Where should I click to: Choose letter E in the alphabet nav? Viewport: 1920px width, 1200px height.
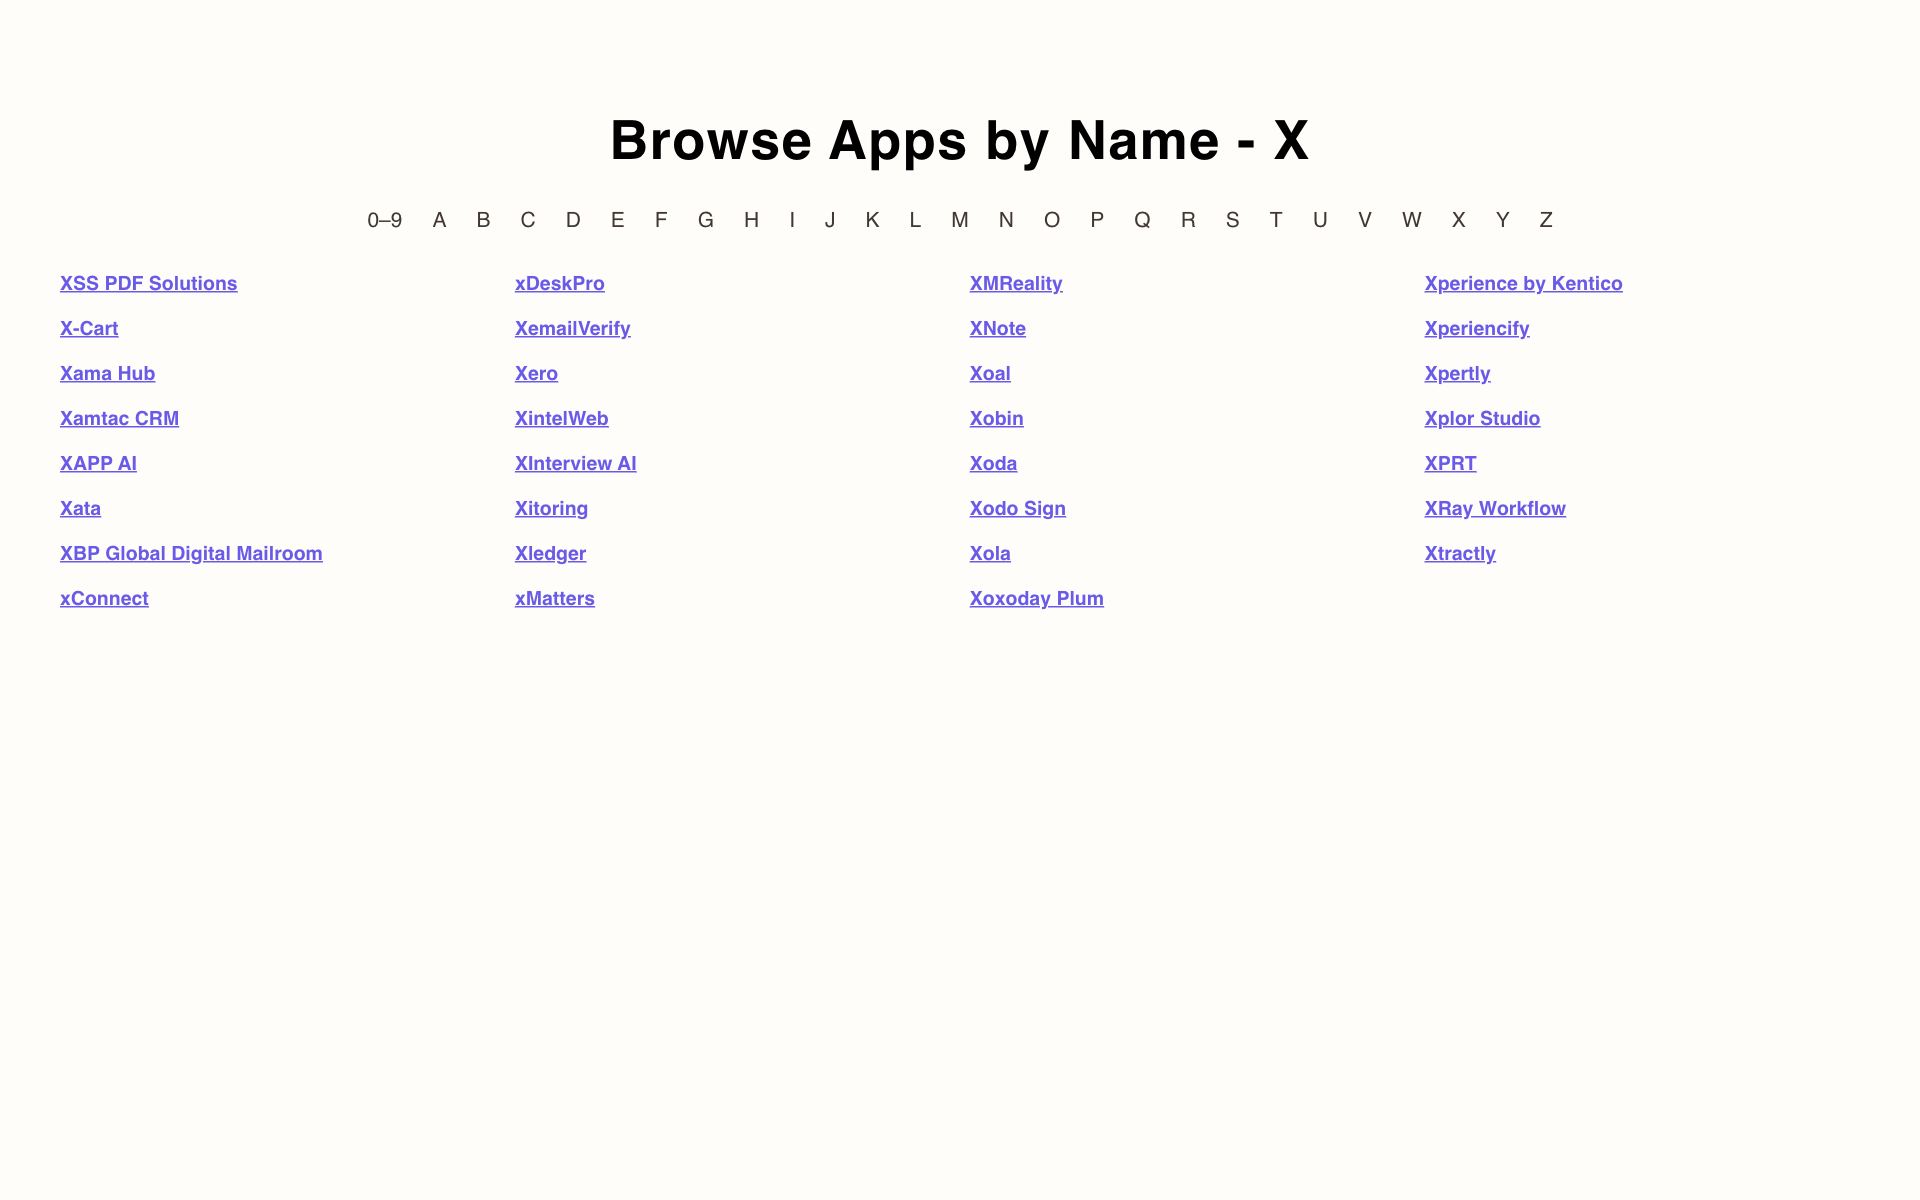(x=618, y=220)
